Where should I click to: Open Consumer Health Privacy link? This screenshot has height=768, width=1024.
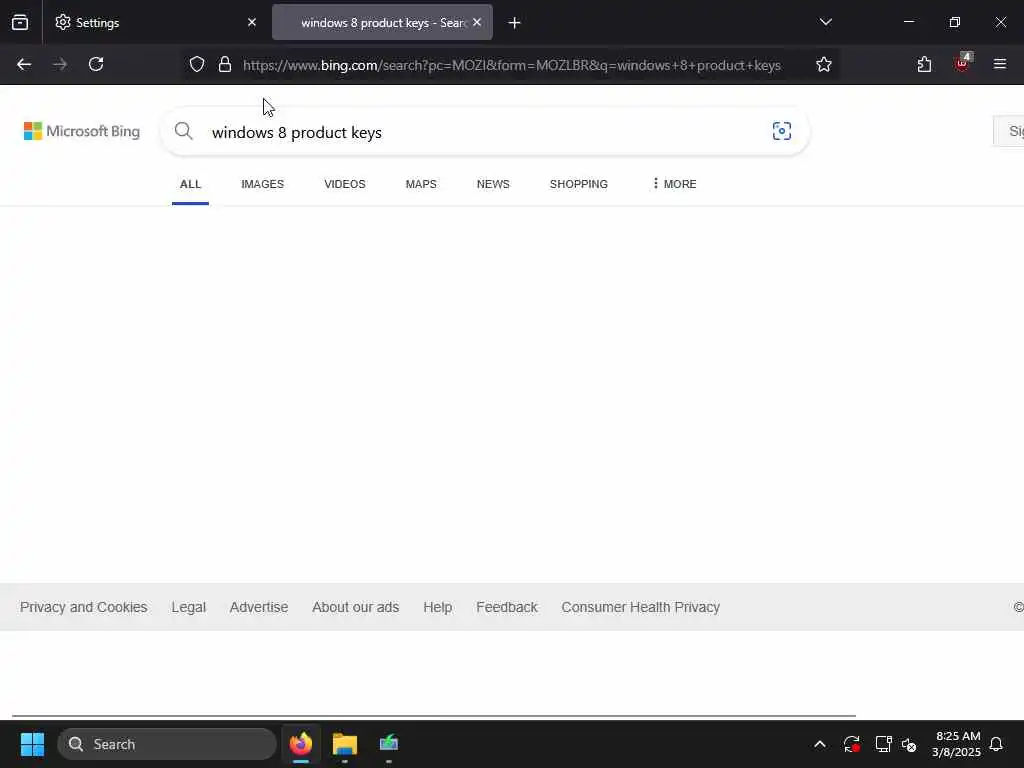point(641,607)
